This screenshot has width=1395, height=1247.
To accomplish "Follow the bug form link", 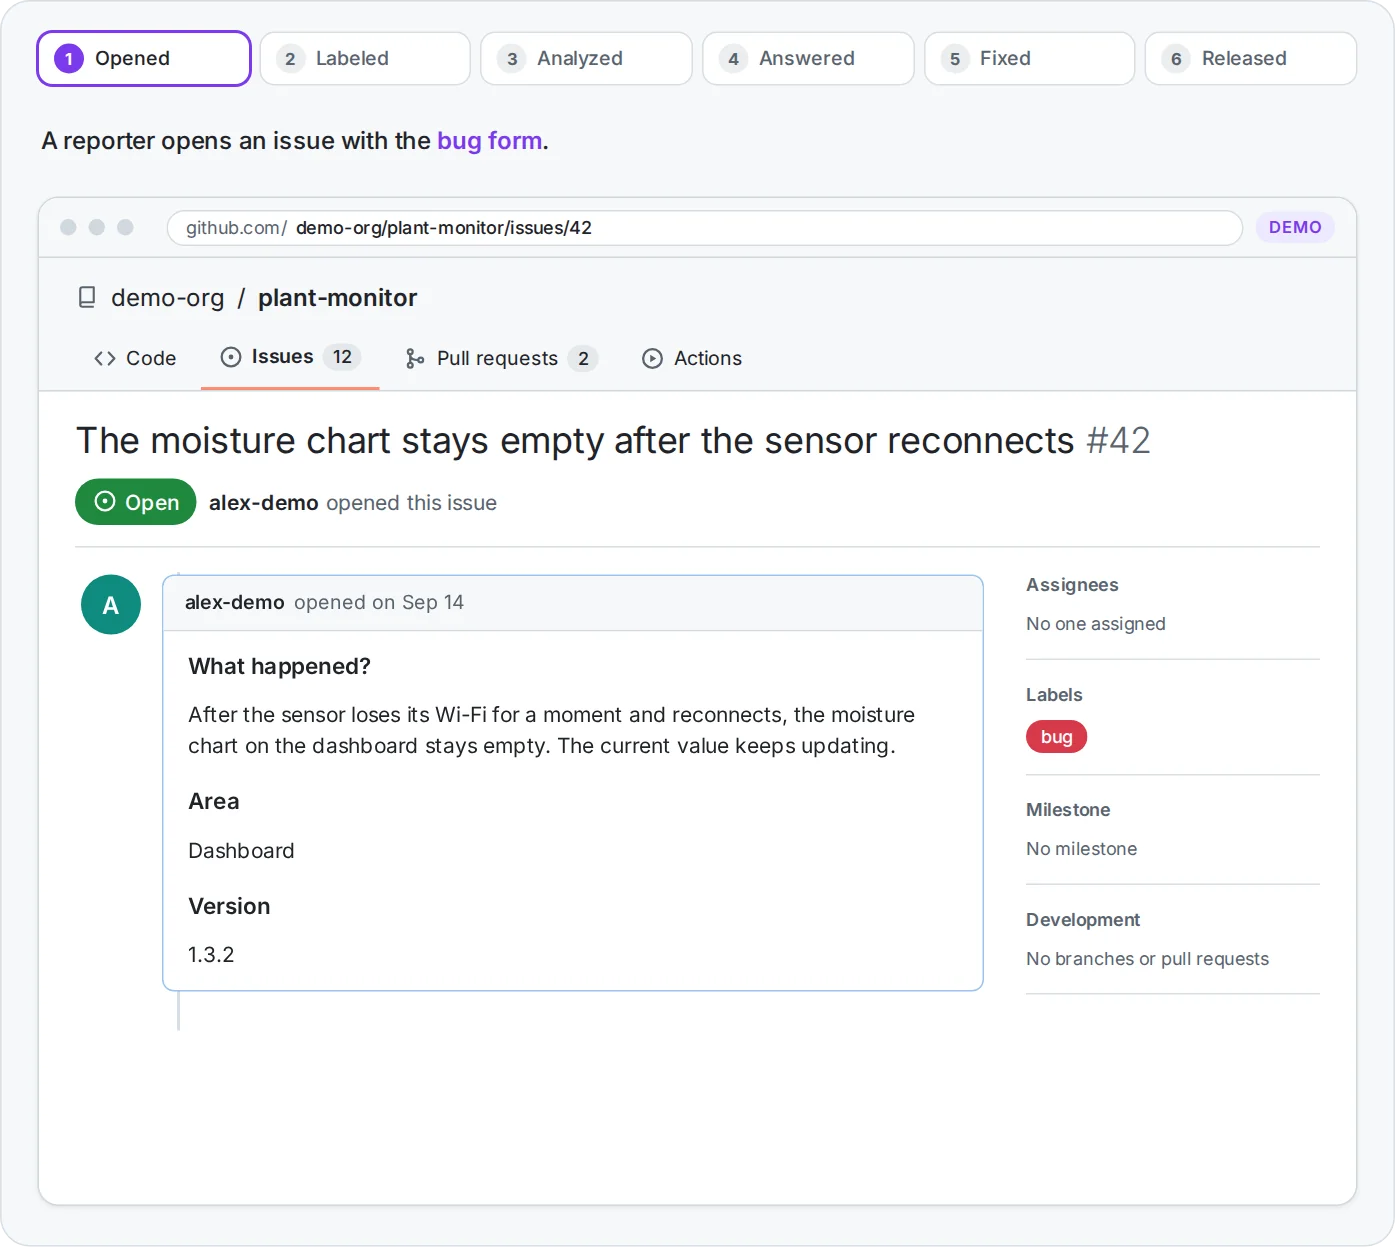I will click(x=490, y=141).
